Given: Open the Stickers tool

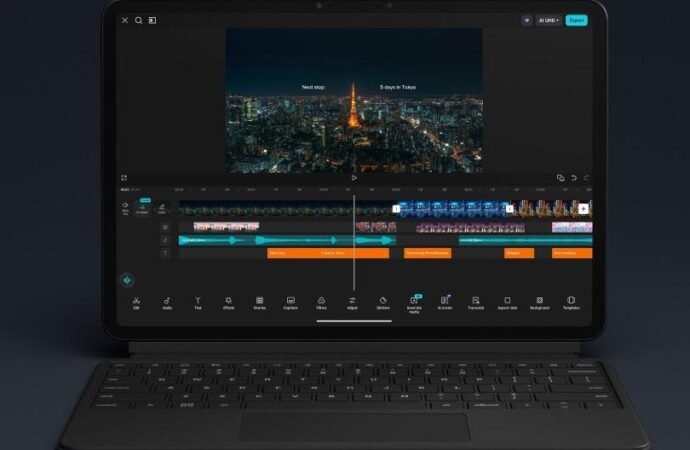Looking at the screenshot, I should [383, 303].
